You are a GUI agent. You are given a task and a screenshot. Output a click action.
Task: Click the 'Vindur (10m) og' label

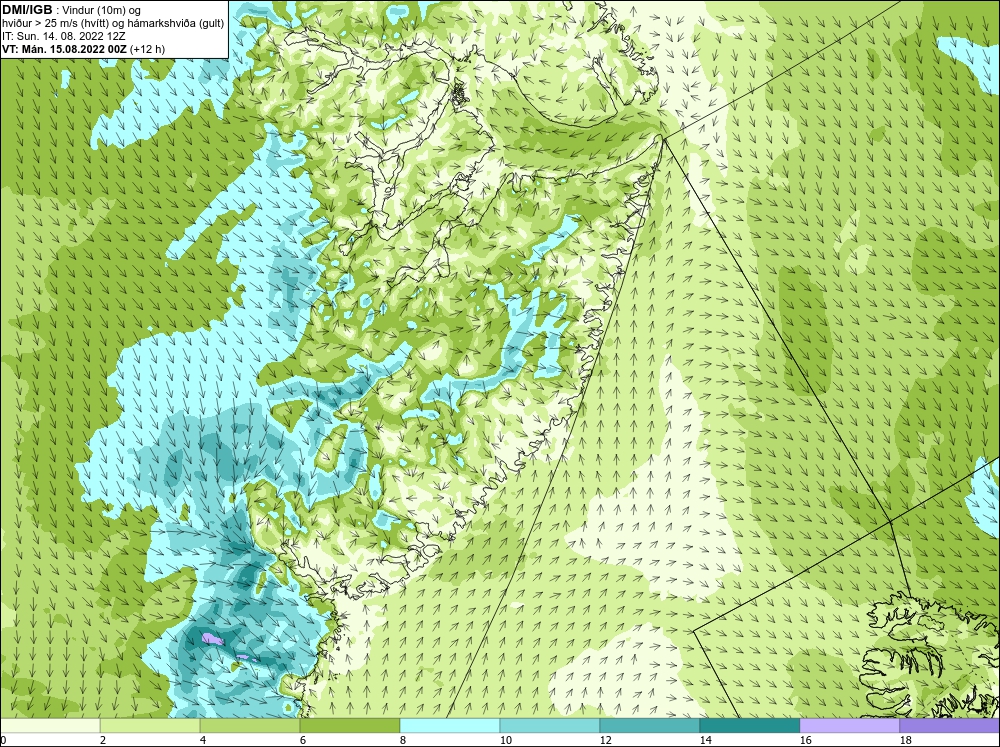coord(103,11)
